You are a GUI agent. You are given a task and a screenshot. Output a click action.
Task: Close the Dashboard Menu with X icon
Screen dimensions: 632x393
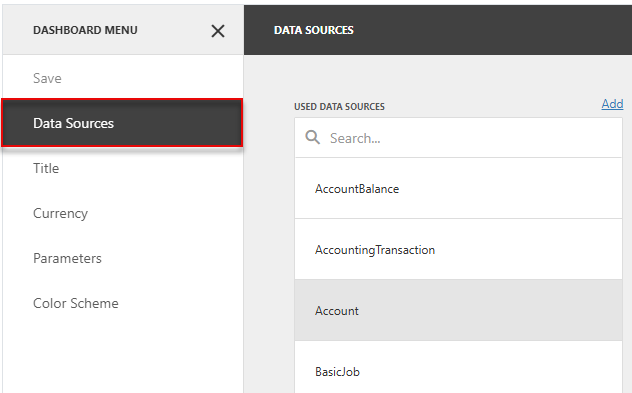(x=218, y=31)
